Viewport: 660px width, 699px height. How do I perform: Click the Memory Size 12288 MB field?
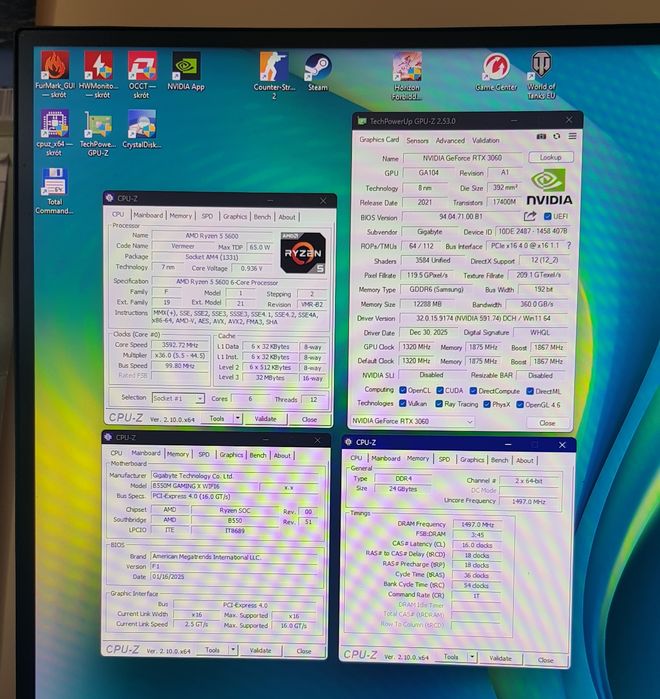click(x=427, y=304)
